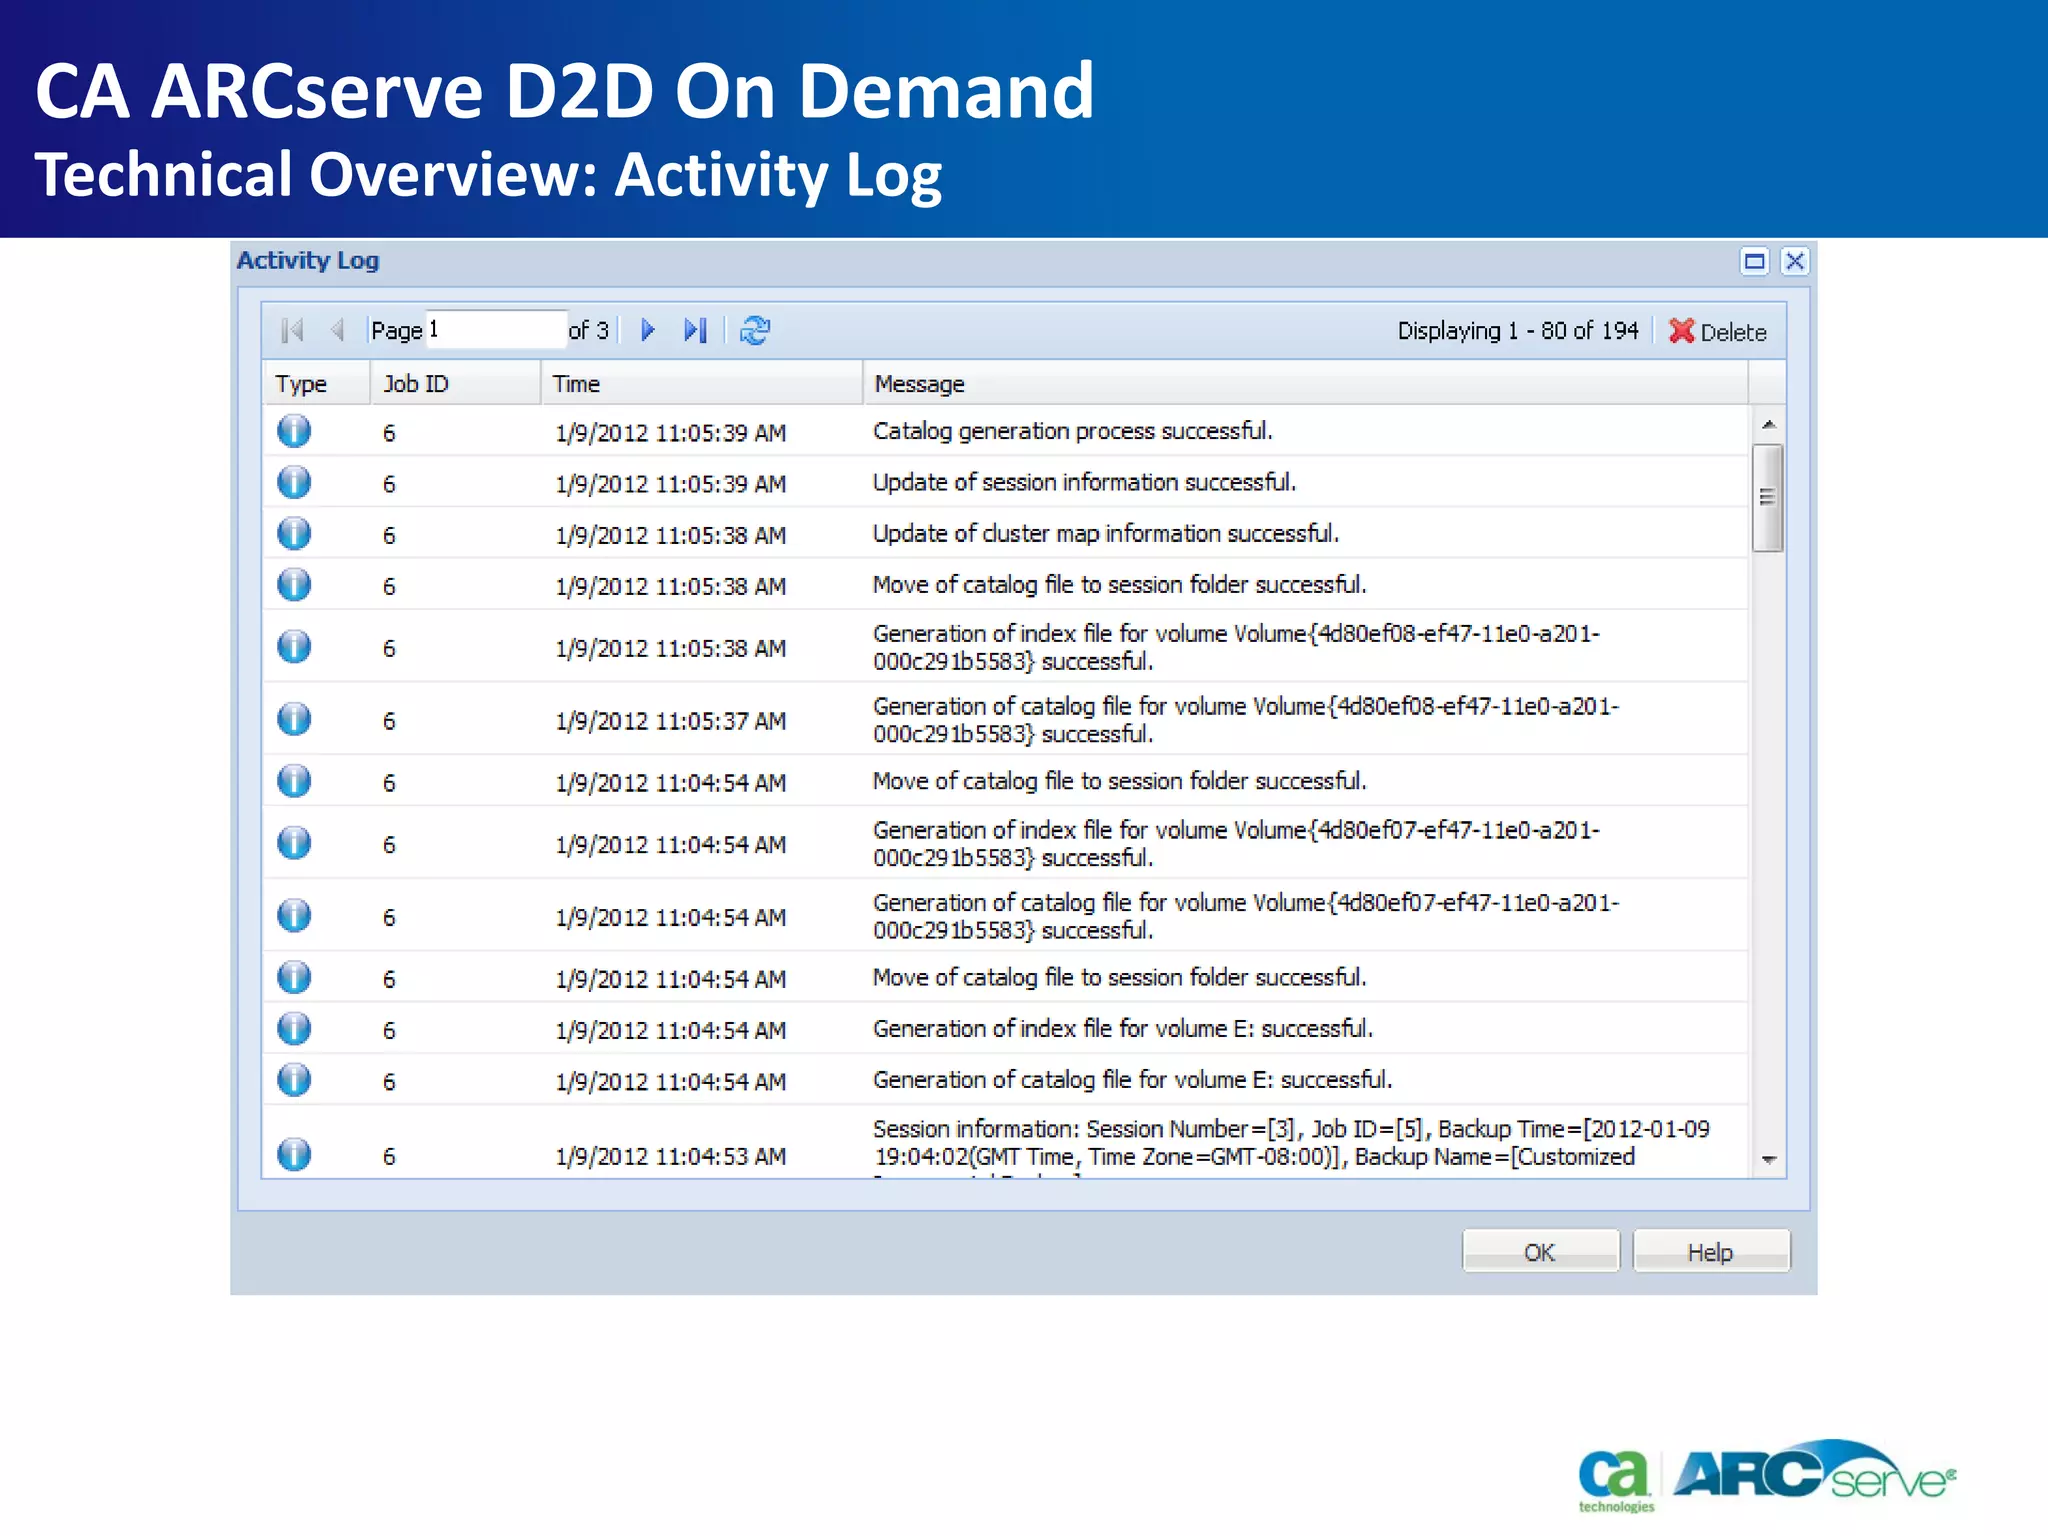Select 'Catalog generation process successful.' message

[1072, 431]
